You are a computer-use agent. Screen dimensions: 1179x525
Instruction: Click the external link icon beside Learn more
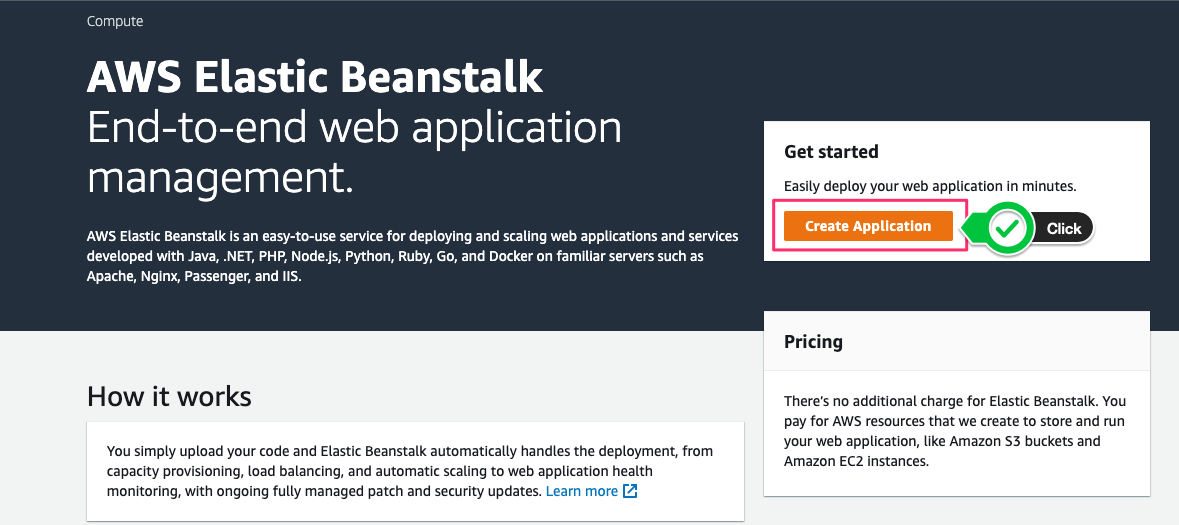pyautogui.click(x=630, y=491)
